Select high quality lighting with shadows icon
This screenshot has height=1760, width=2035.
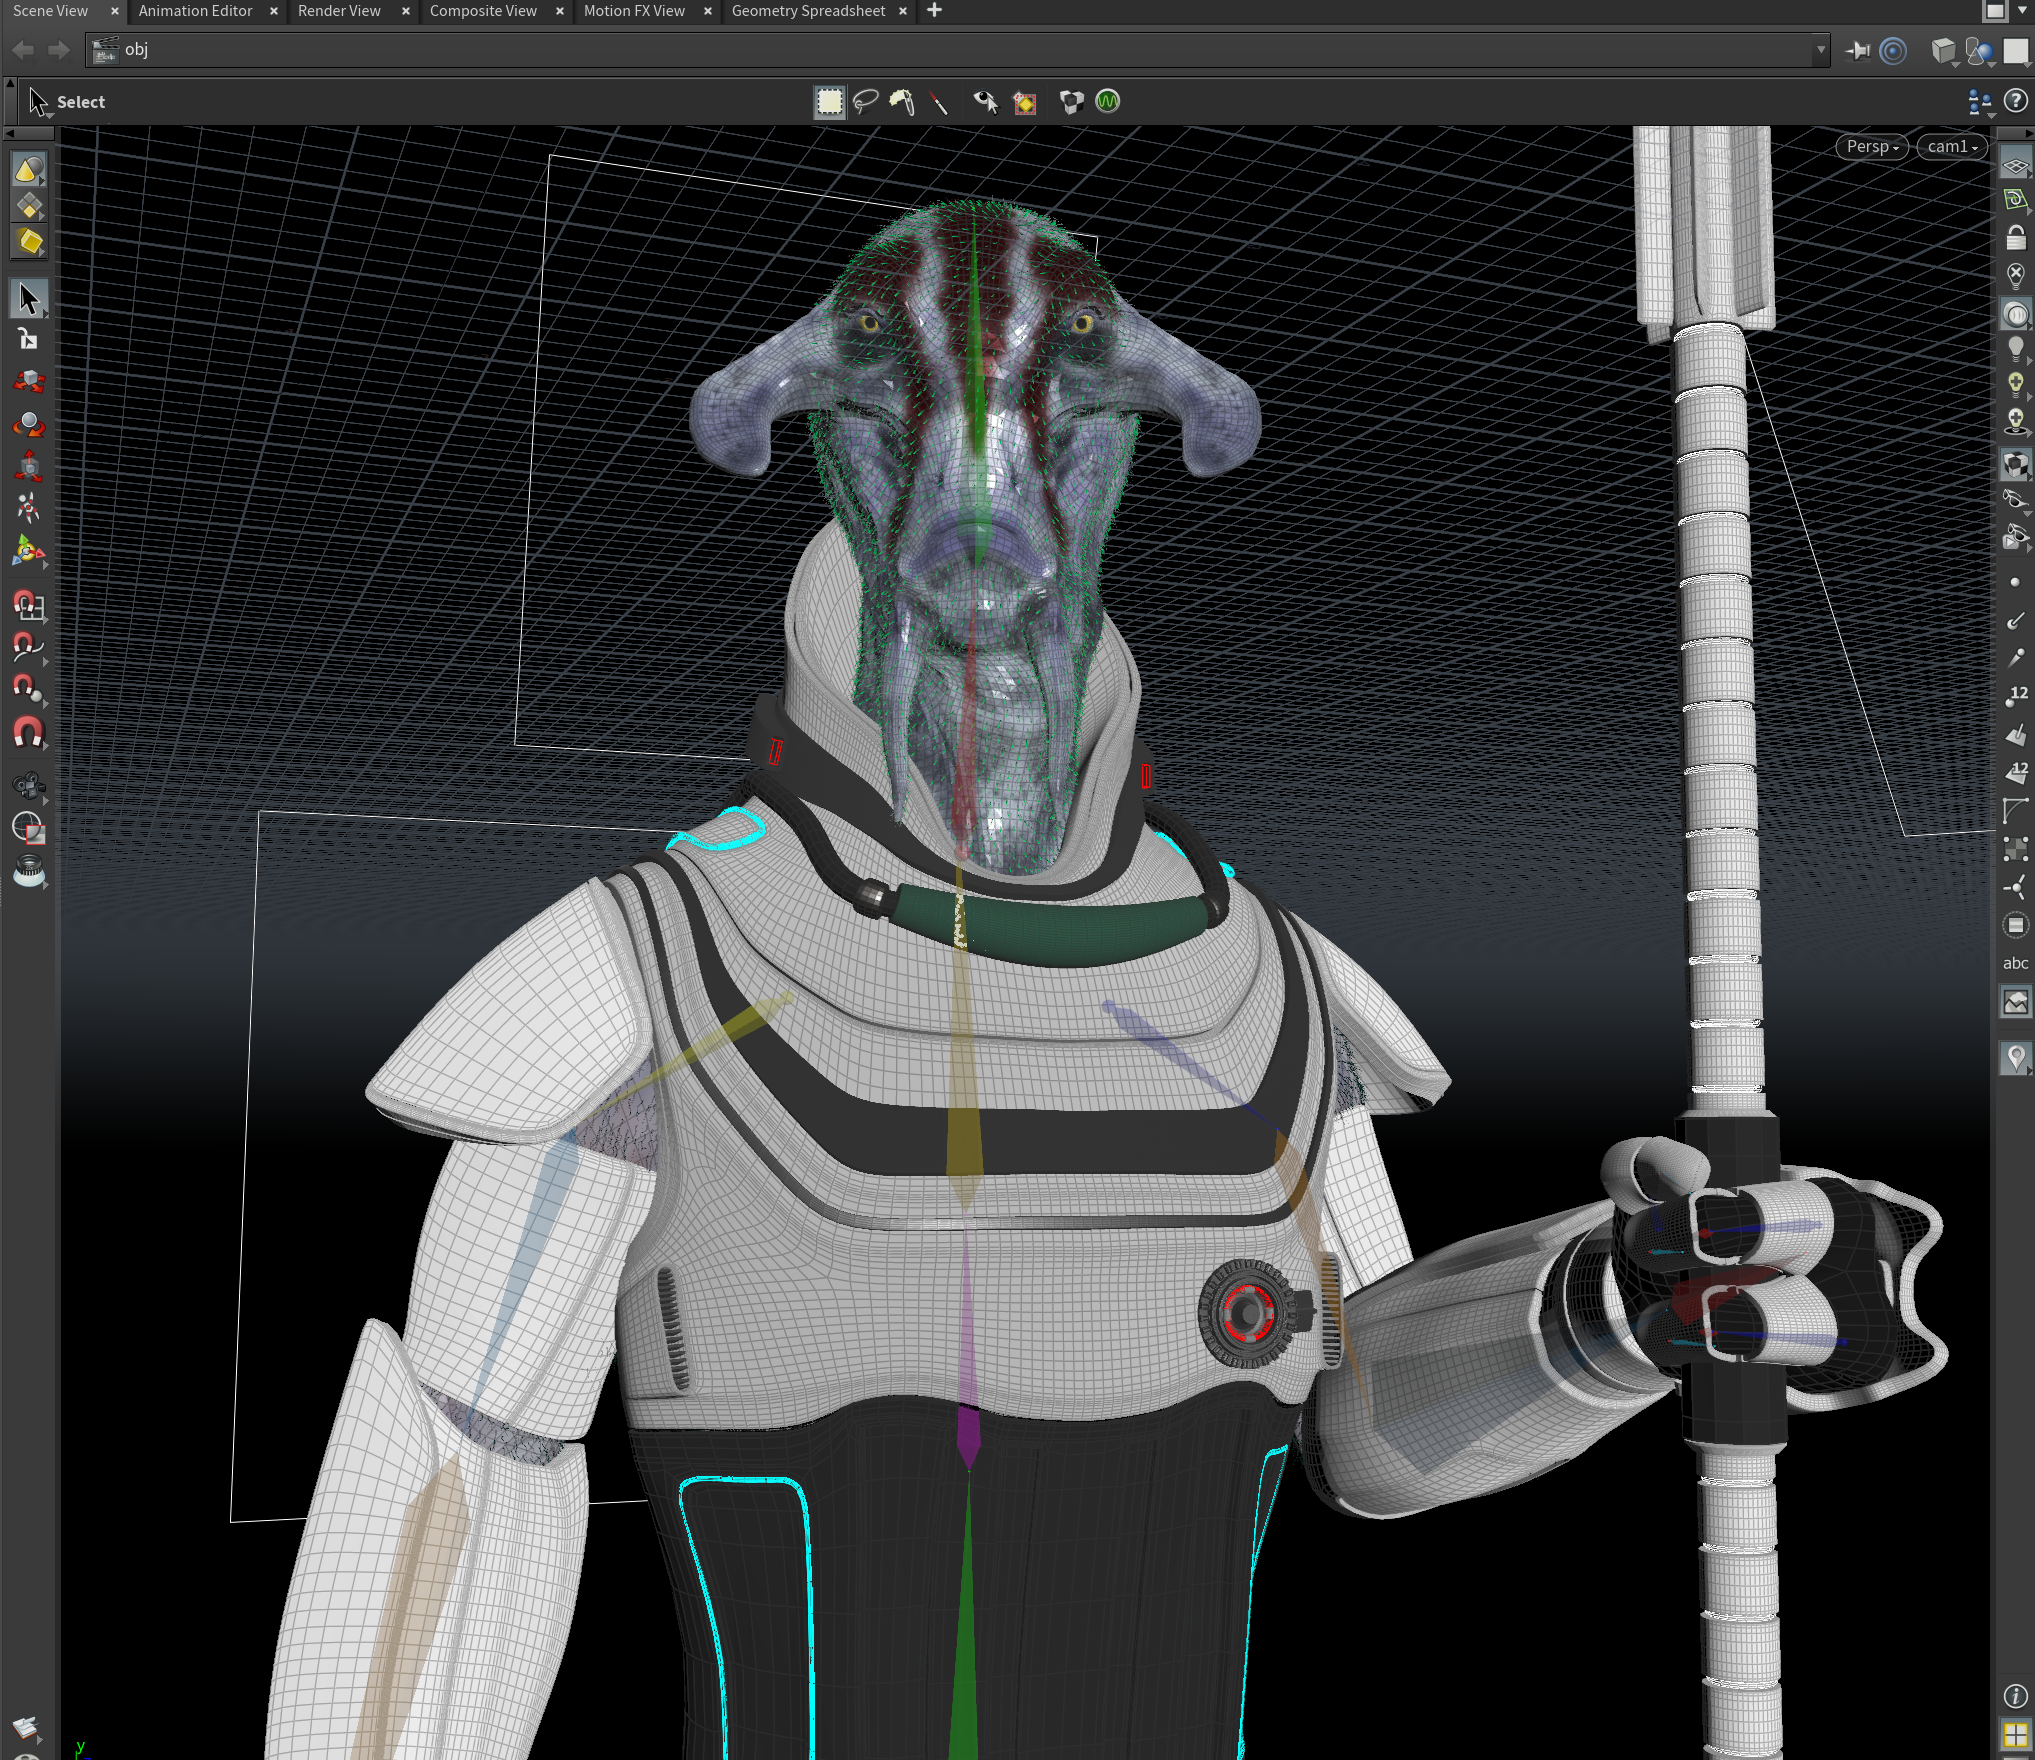pos(2015,422)
